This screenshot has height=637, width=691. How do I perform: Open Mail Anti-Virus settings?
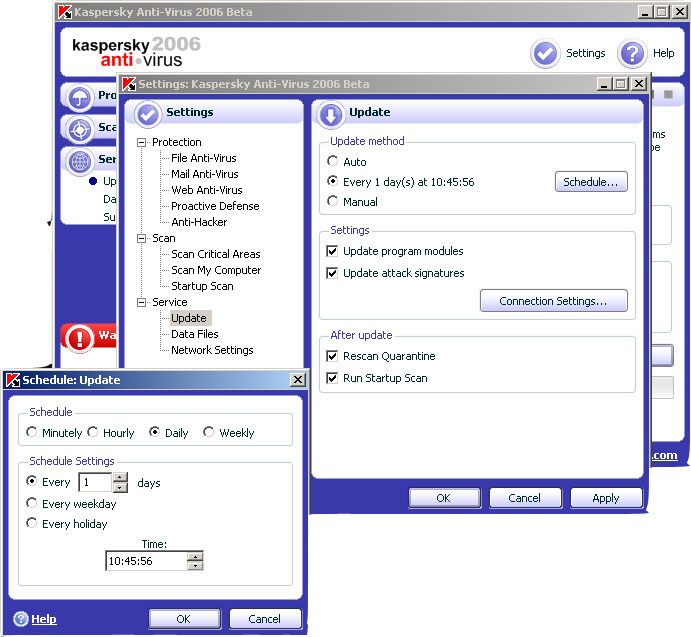coord(204,174)
